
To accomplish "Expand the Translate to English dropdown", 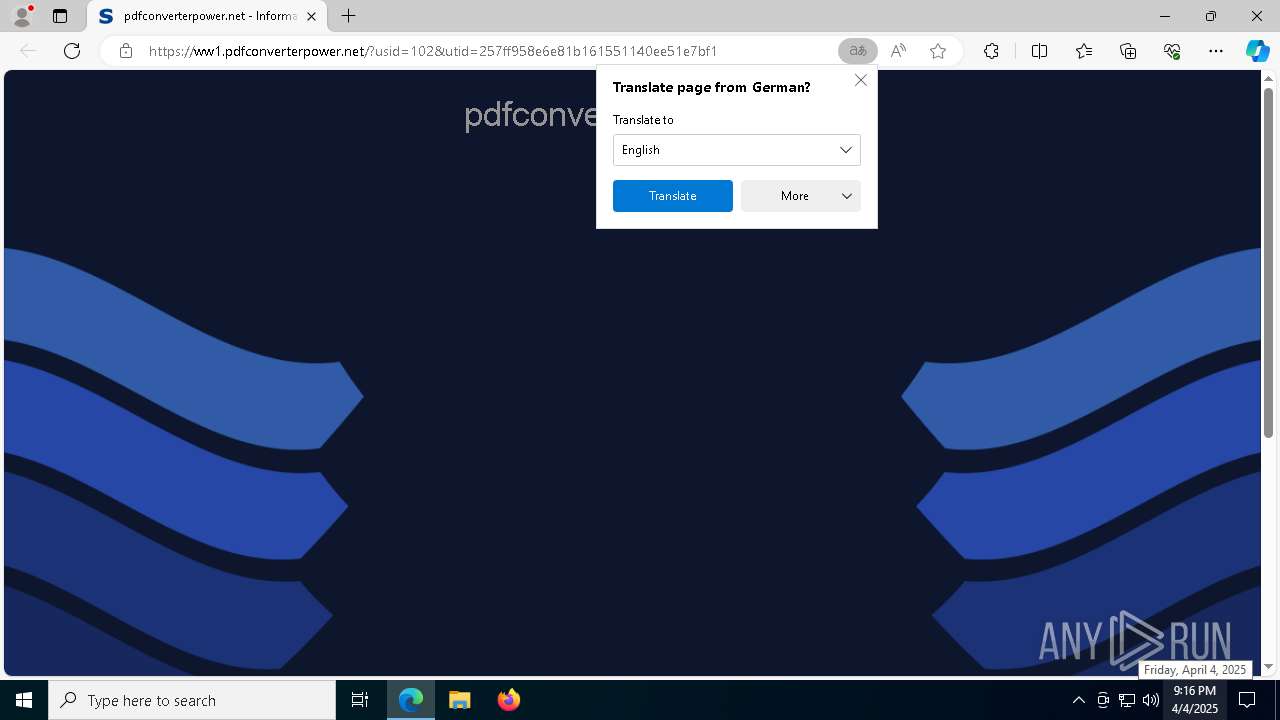I will tap(737, 150).
